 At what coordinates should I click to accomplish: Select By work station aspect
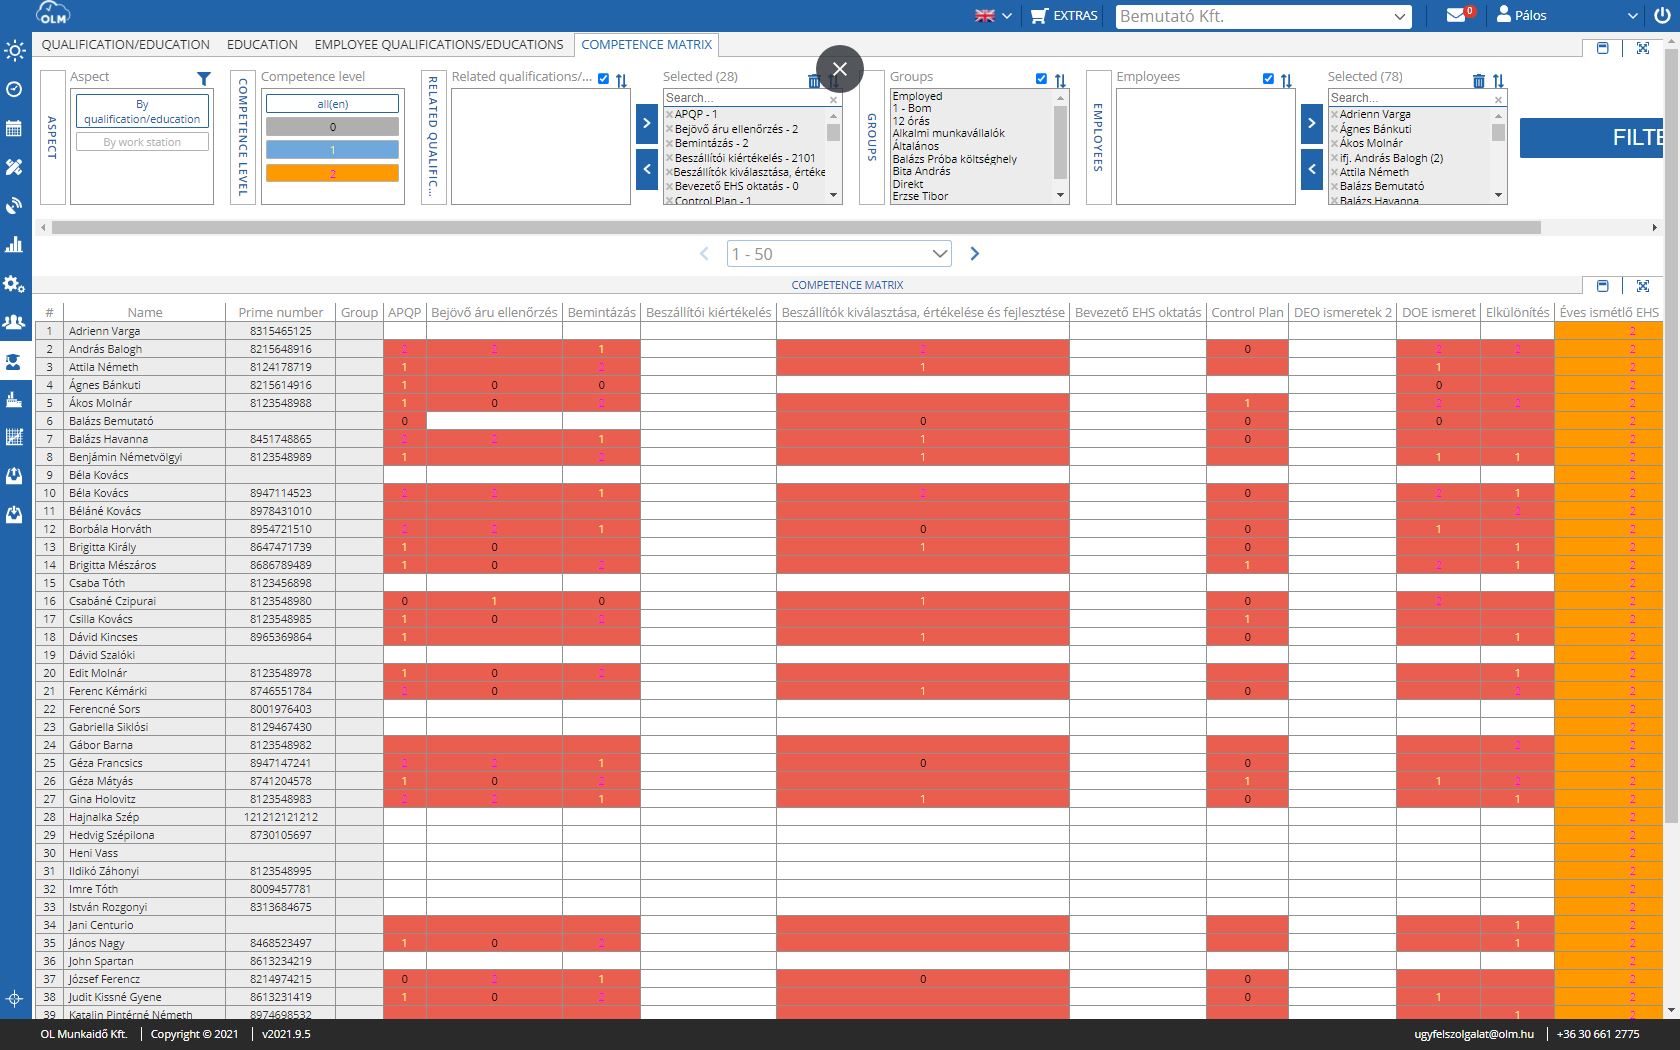[x=142, y=142]
